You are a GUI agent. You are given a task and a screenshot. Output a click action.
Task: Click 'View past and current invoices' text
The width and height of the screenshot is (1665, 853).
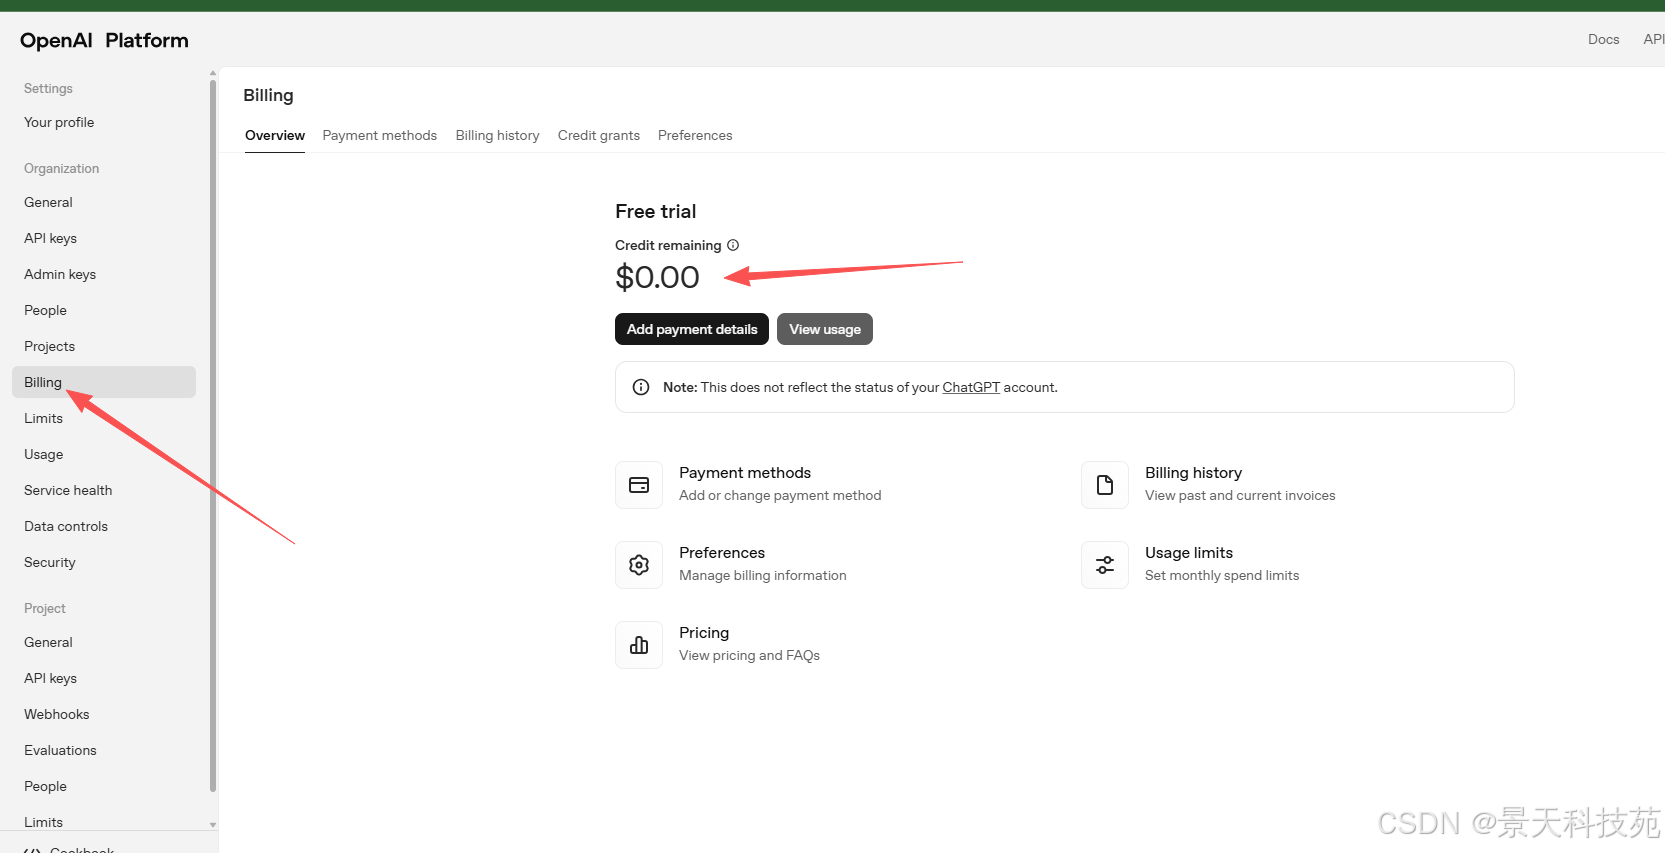1240,496
